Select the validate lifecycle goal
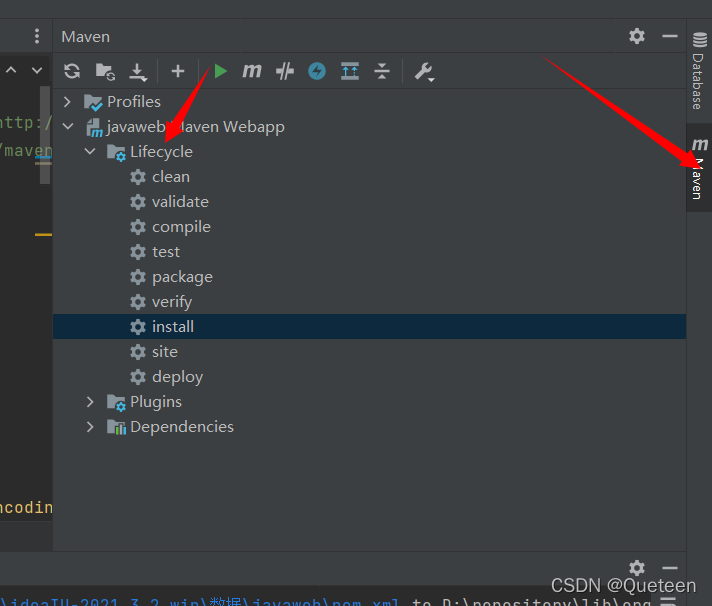The width and height of the screenshot is (712, 606). click(x=169, y=202)
